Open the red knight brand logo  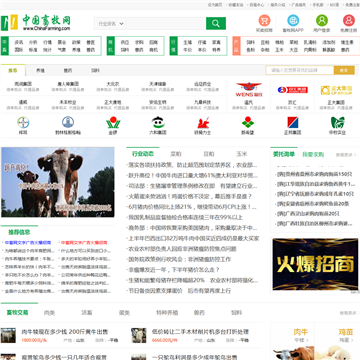[203, 123]
